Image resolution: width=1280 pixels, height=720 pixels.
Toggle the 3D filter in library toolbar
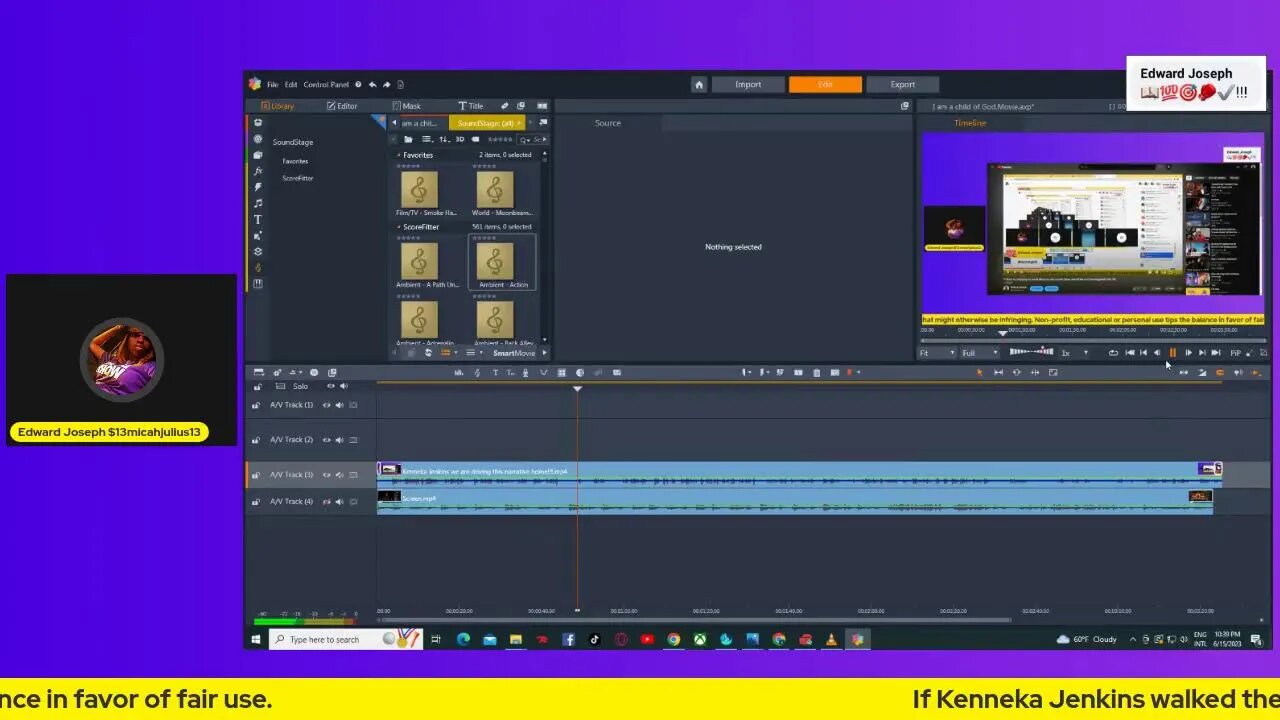coord(460,139)
